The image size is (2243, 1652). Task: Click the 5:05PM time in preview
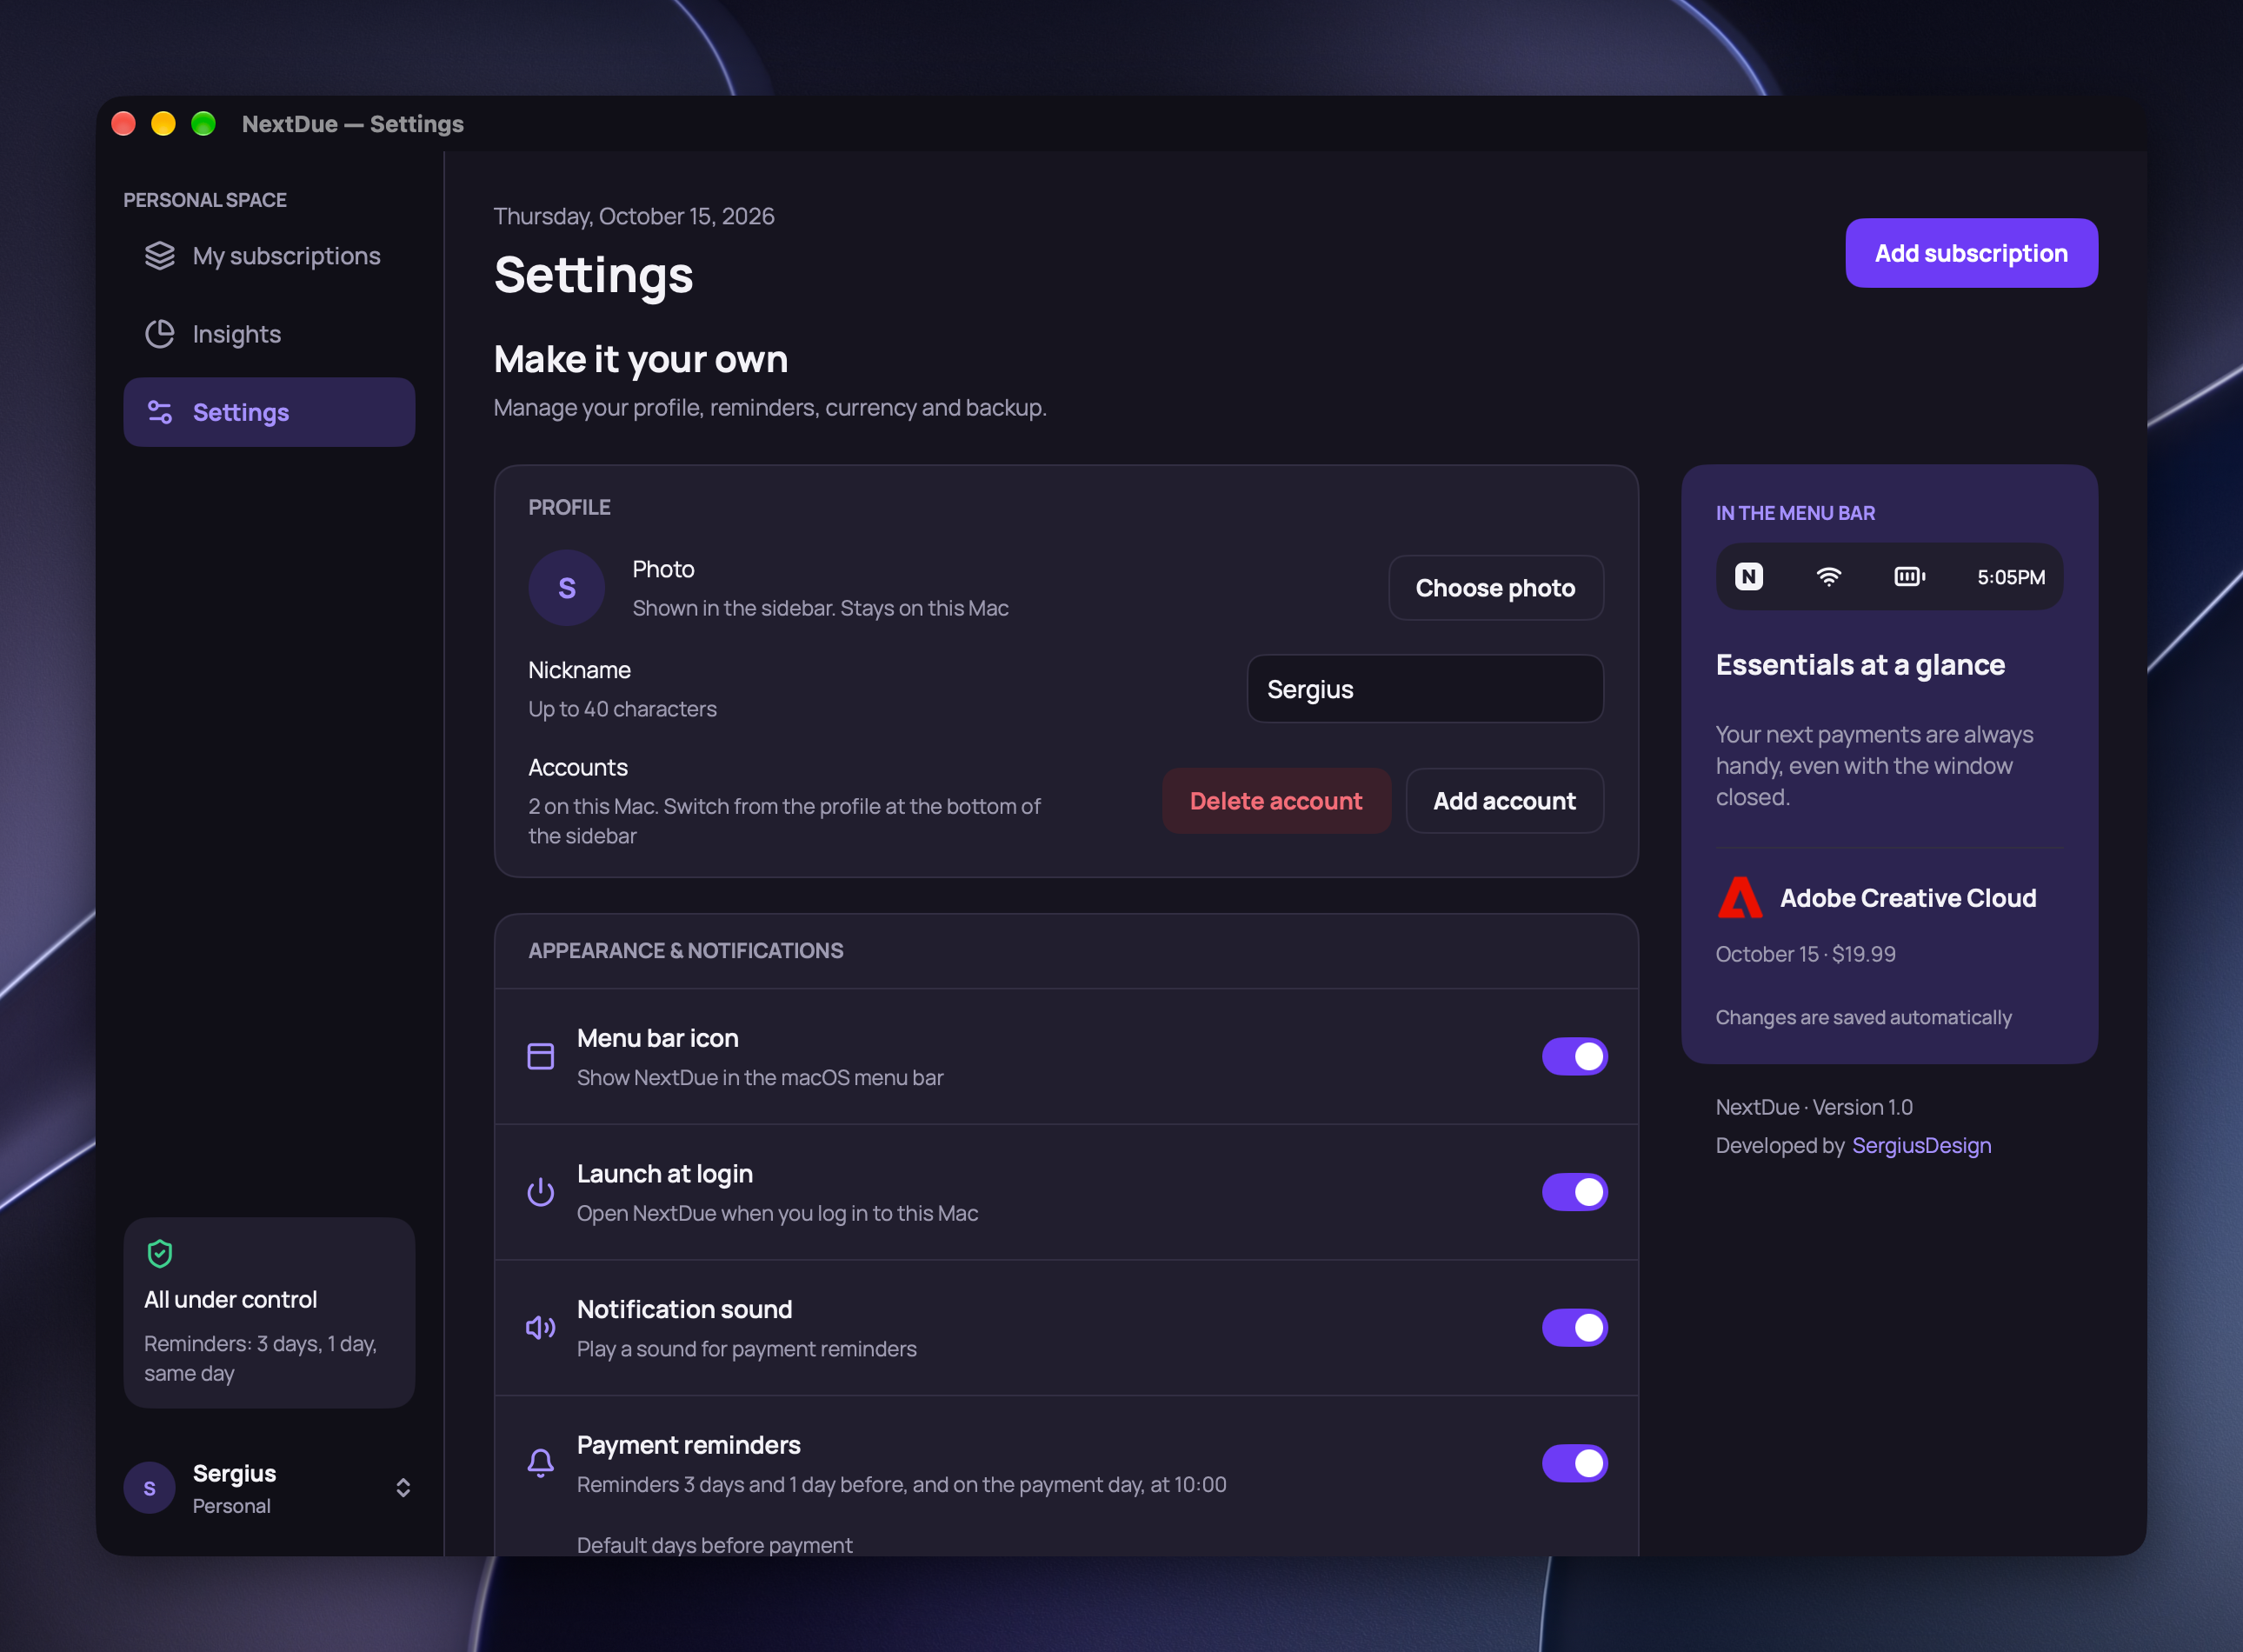click(x=2011, y=577)
